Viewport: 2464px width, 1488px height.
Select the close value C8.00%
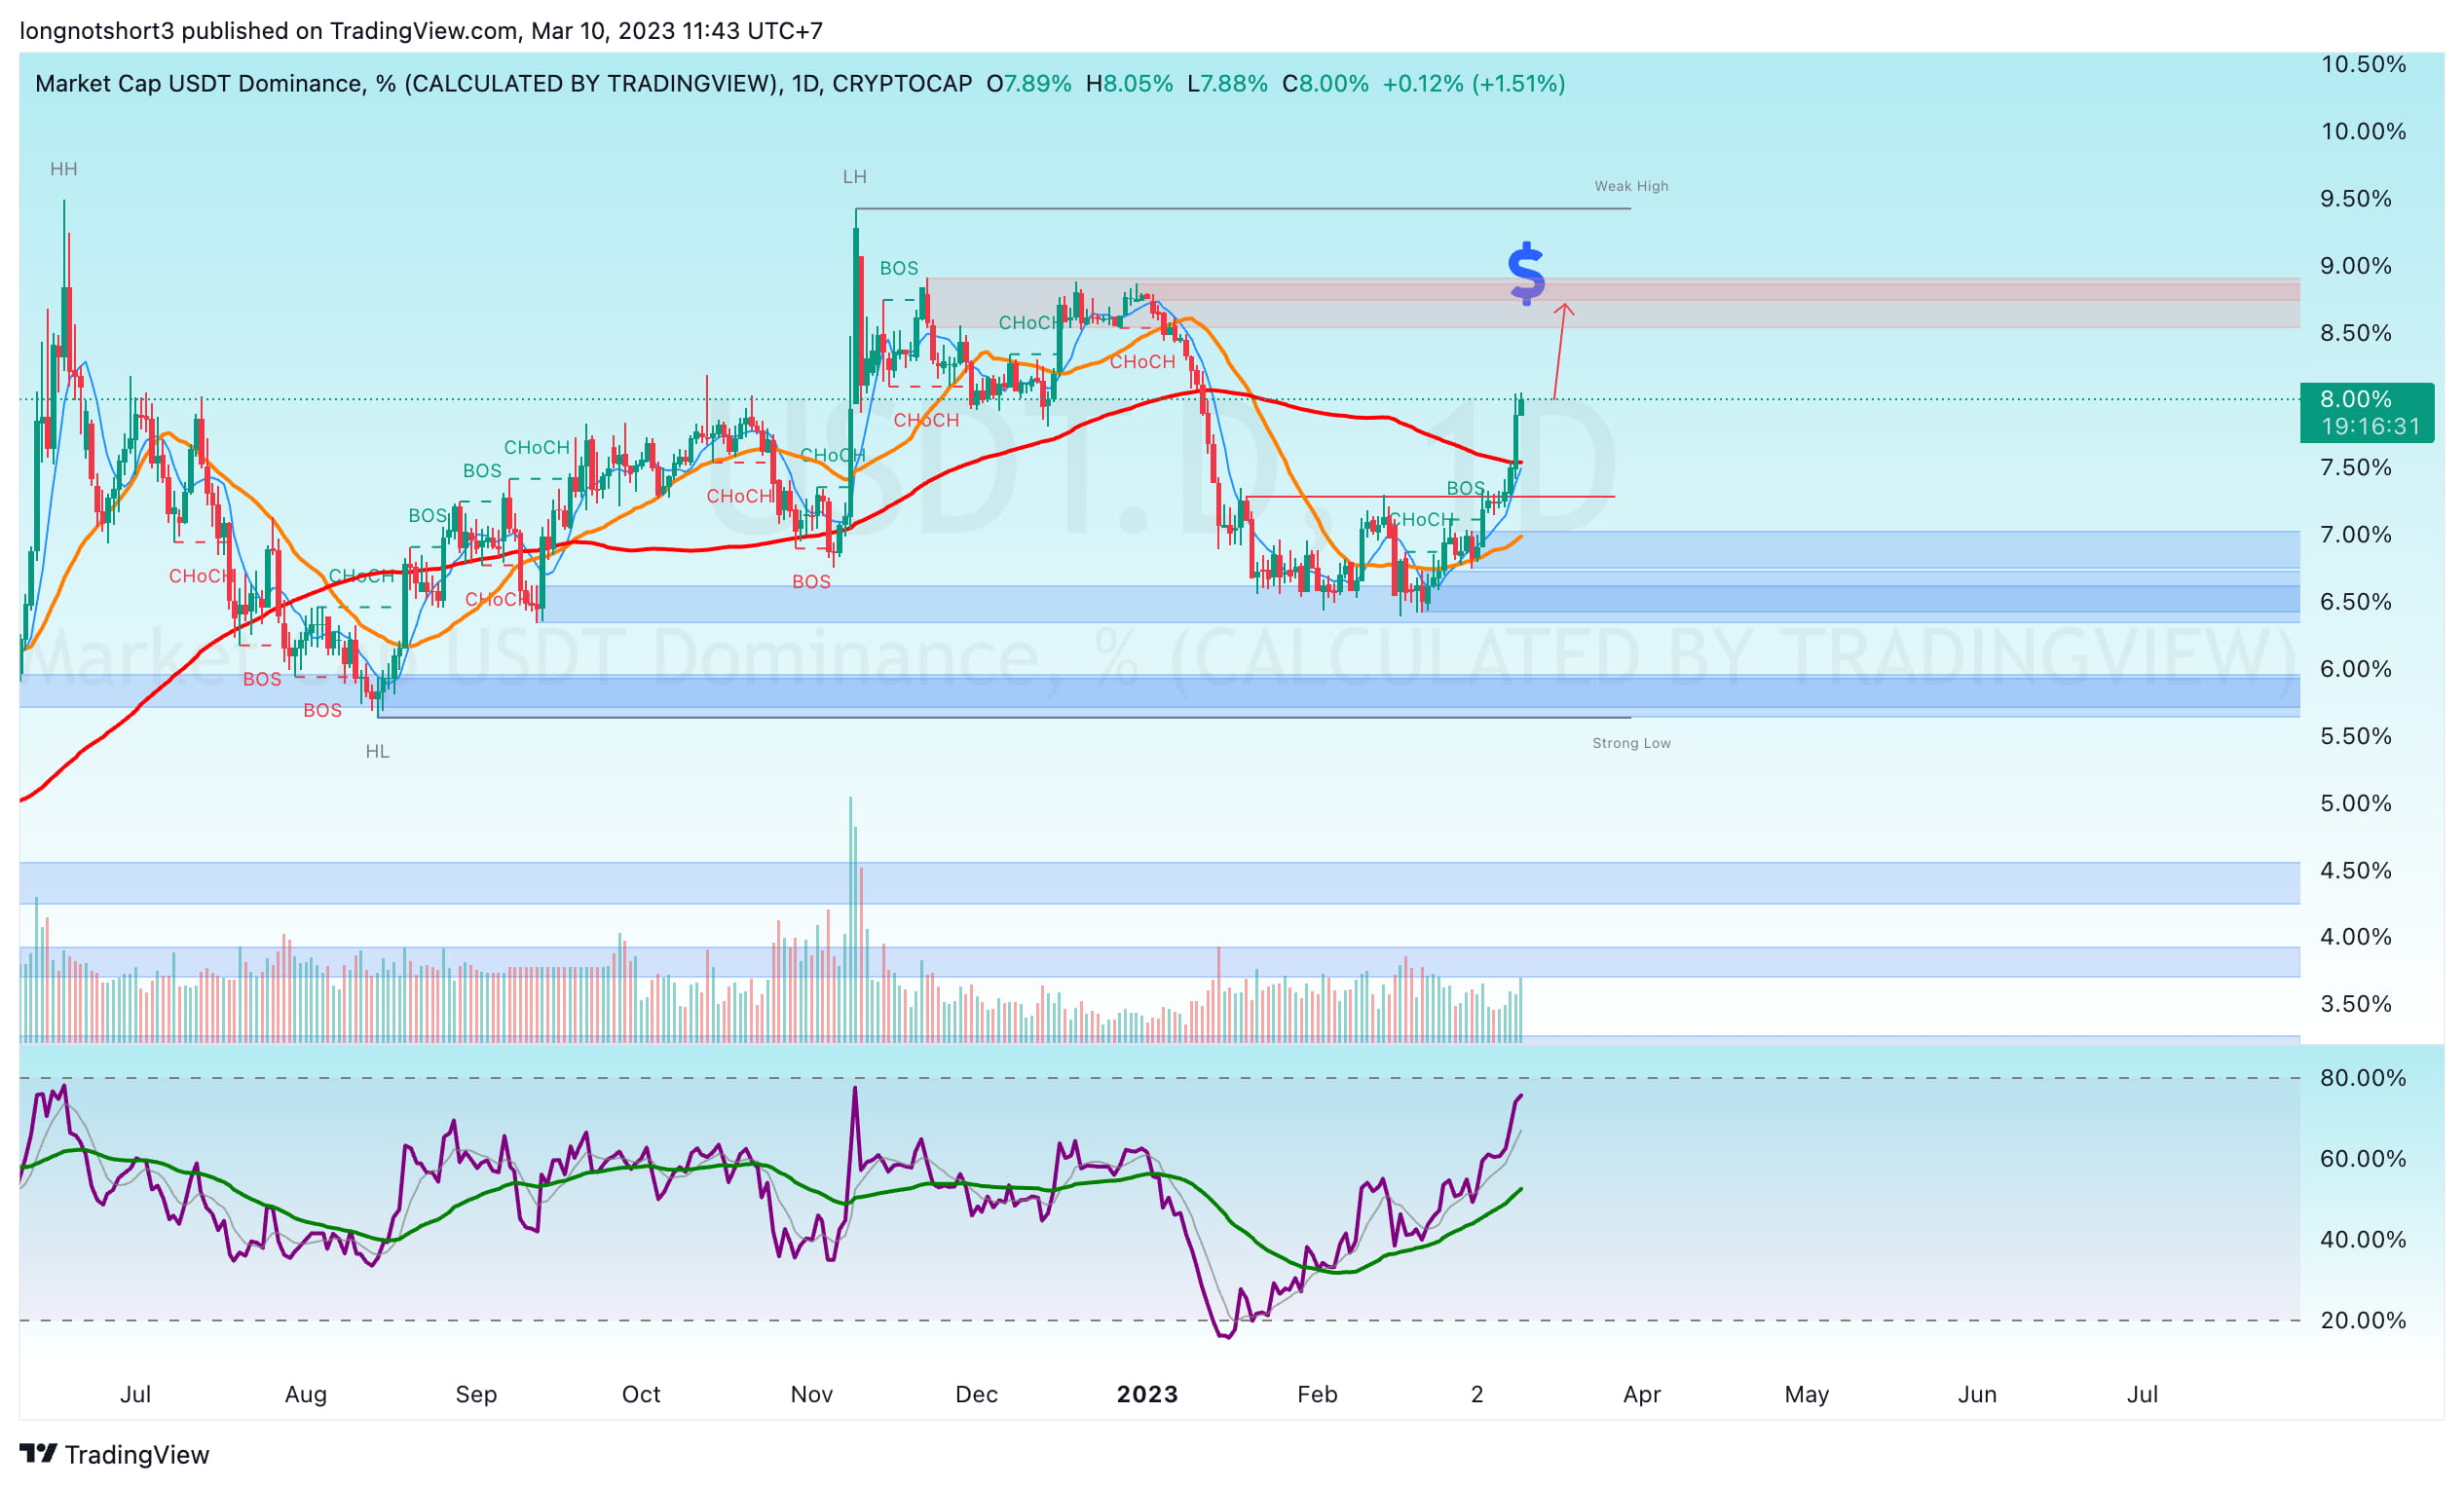click(x=1326, y=84)
